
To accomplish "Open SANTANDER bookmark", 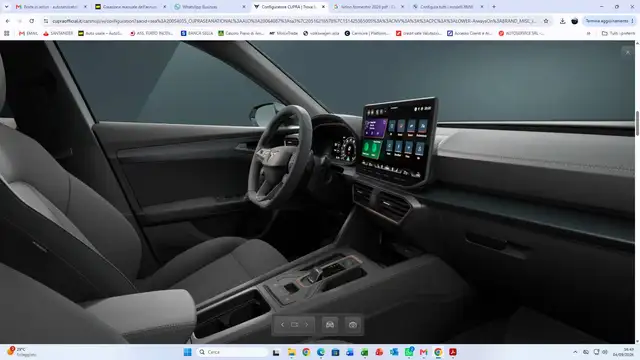I will [58, 33].
